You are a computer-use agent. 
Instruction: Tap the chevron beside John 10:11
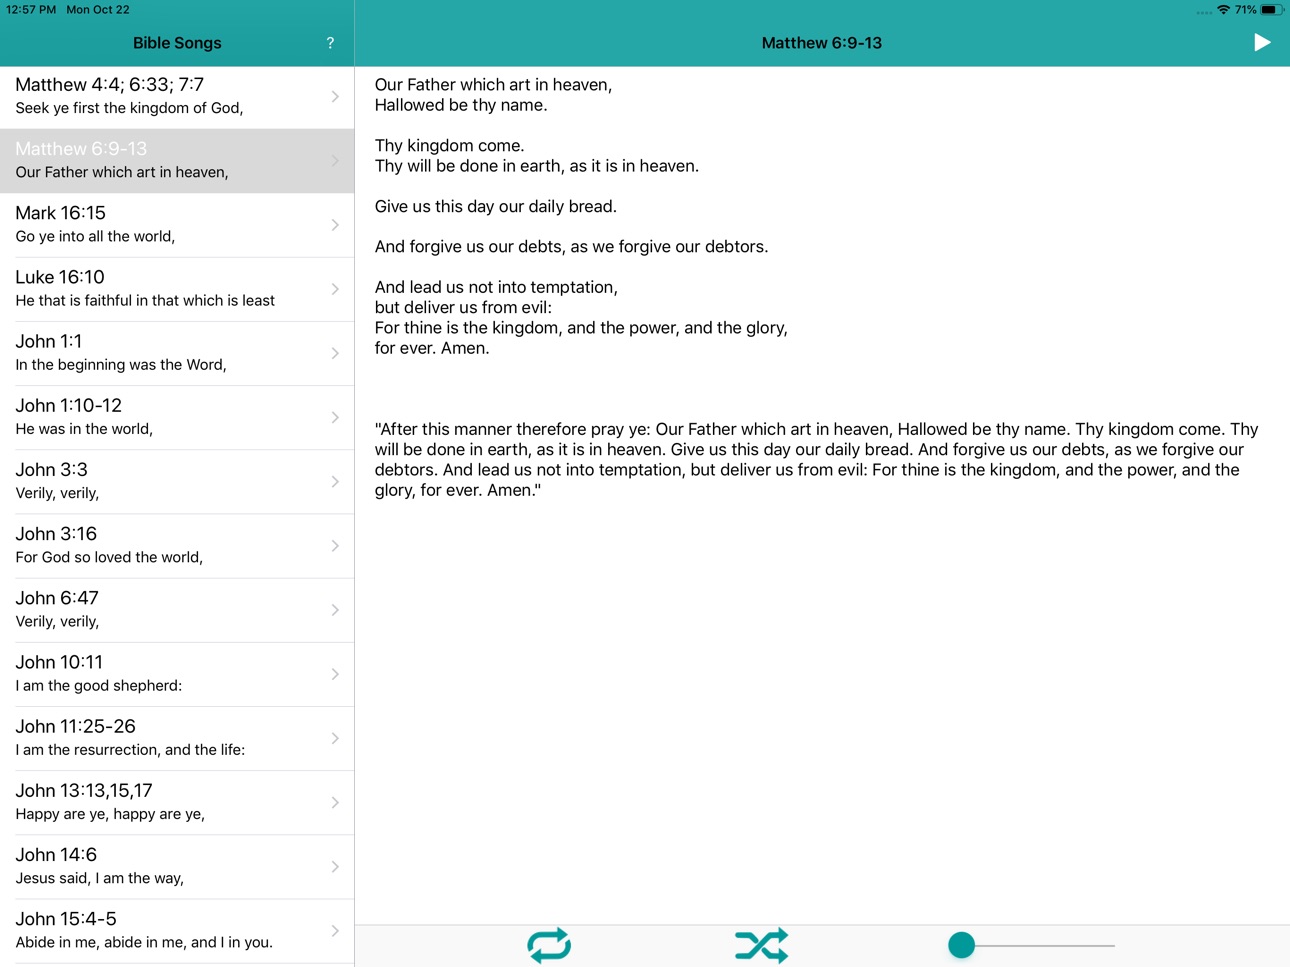click(335, 674)
